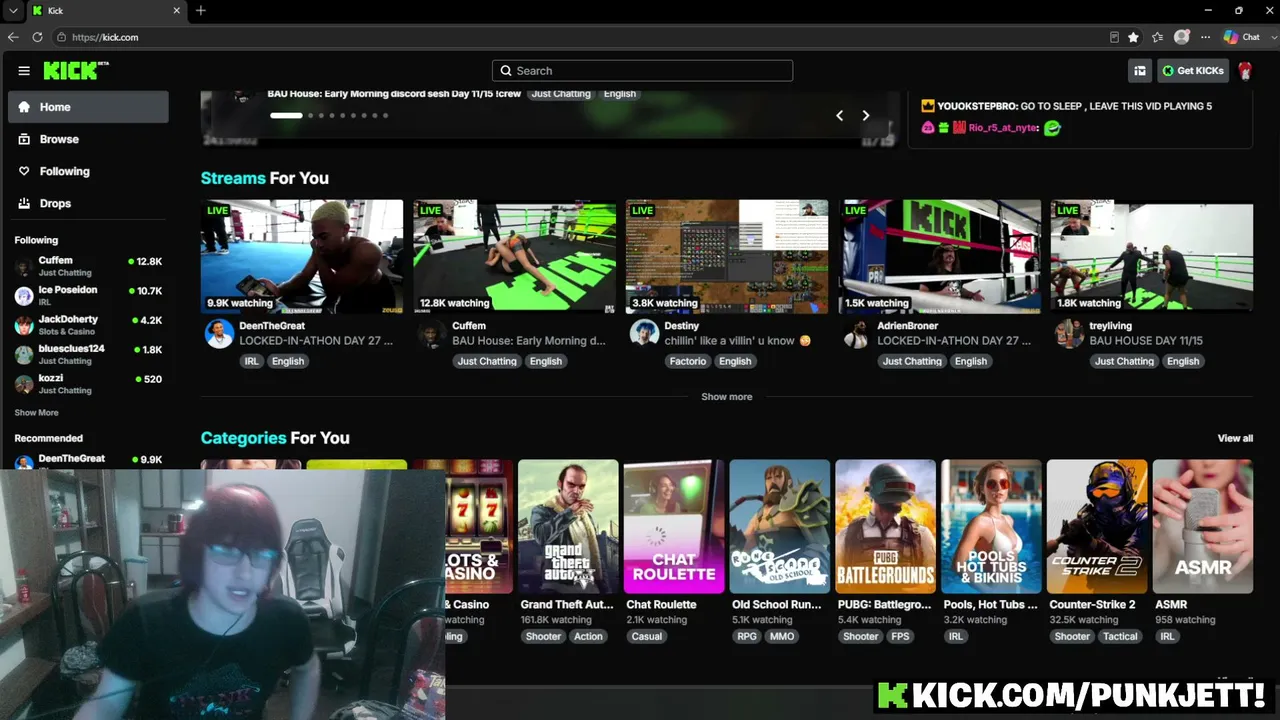Viewport: 1280px width, 720px height.
Task: Click treyliving avatar under stream card
Action: tap(1069, 334)
